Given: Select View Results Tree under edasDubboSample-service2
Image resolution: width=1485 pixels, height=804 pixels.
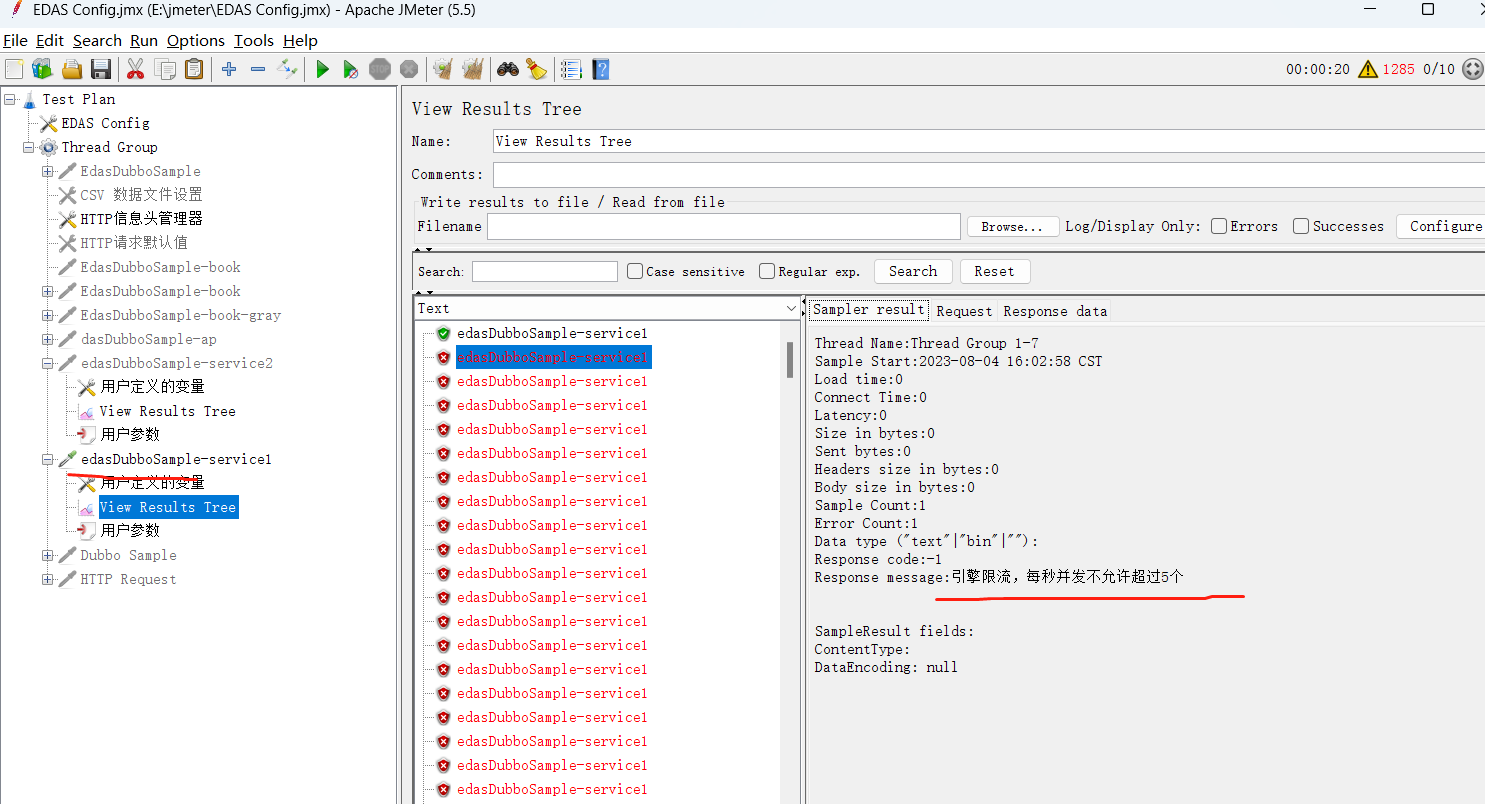Looking at the screenshot, I should (167, 411).
